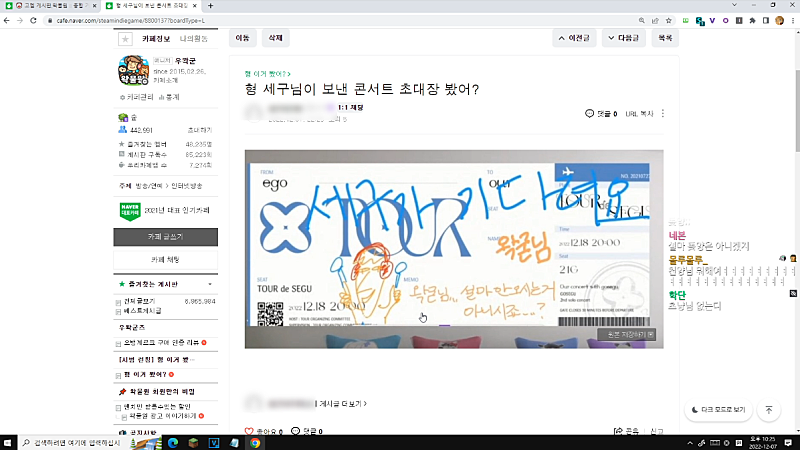Open Microsoft Edge from the taskbar
The height and width of the screenshot is (450, 800).
point(173,443)
